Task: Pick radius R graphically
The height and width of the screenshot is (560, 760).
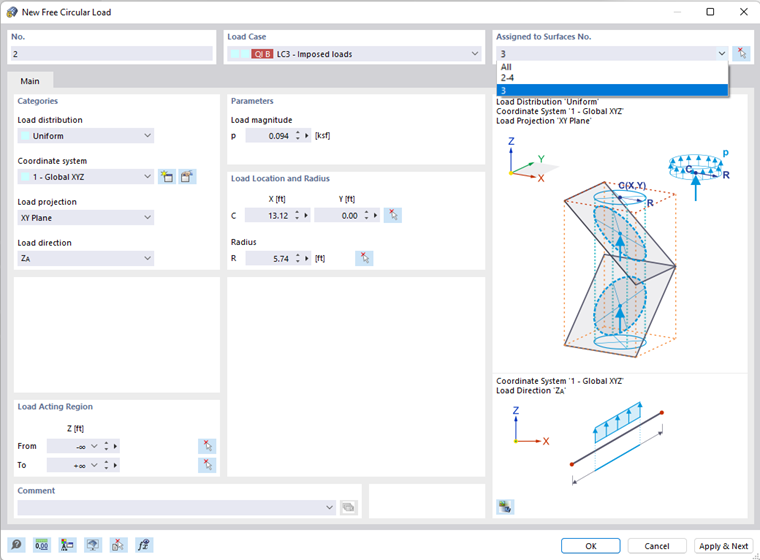Action: [364, 258]
